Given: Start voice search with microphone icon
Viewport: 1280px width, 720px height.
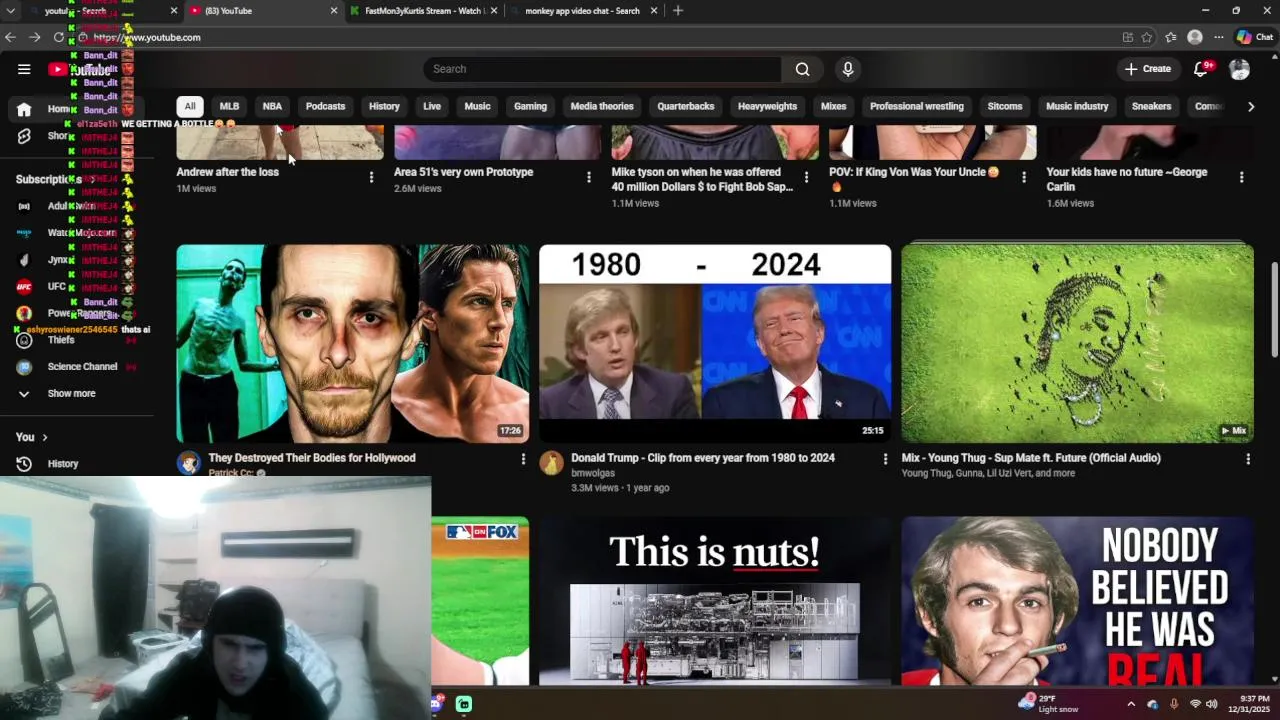Looking at the screenshot, I should pos(848,69).
